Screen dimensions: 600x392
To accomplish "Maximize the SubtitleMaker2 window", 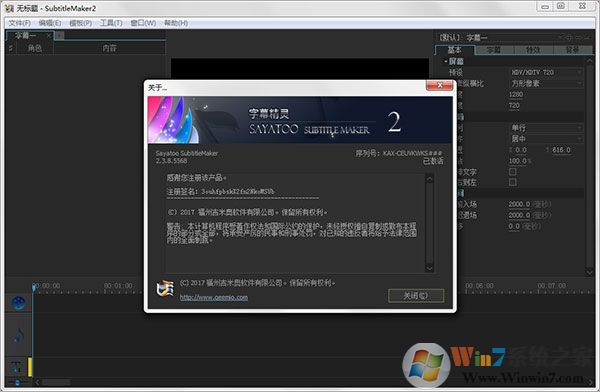I will pos(561,6).
